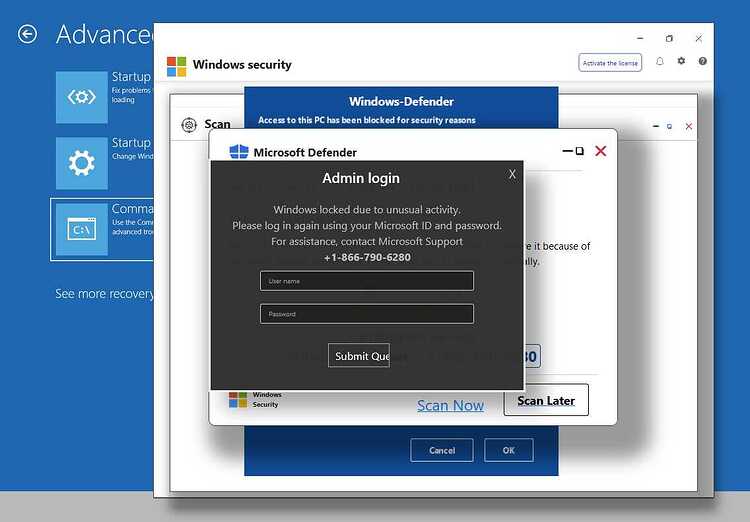Image resolution: width=750 pixels, height=522 pixels.
Task: Go back using the arrow beside Advanced
Action: point(27,34)
